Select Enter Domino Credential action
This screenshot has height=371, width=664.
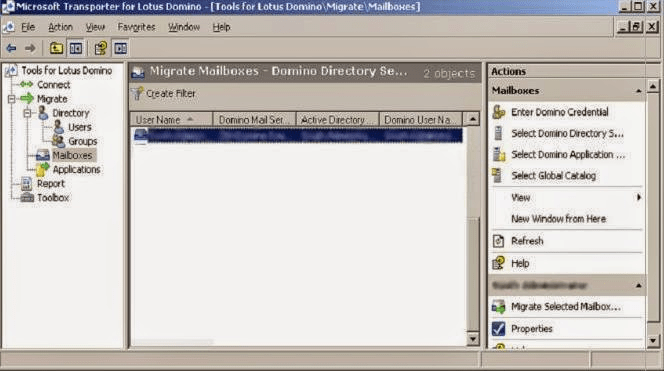(x=559, y=112)
